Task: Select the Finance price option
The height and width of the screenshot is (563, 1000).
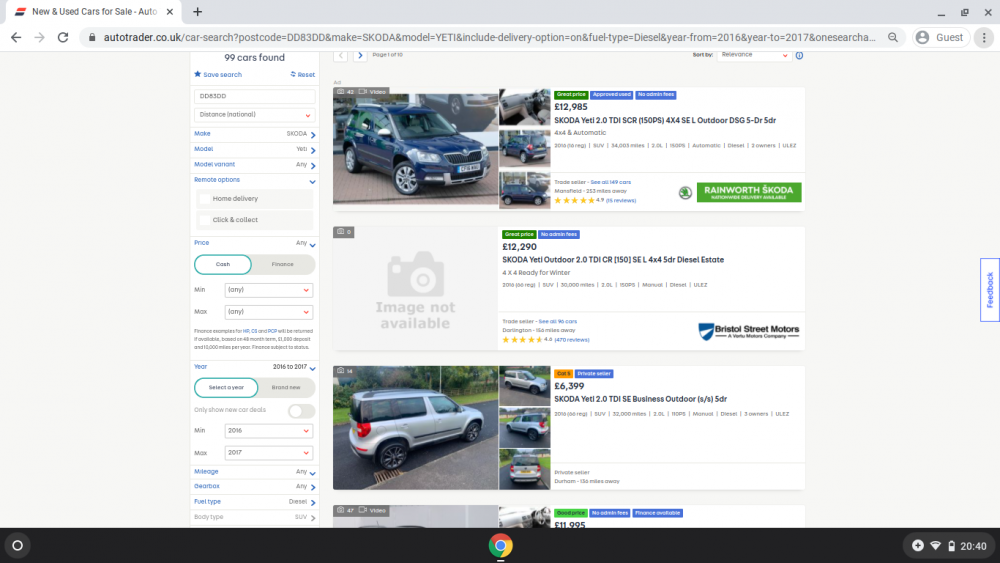Action: click(283, 264)
